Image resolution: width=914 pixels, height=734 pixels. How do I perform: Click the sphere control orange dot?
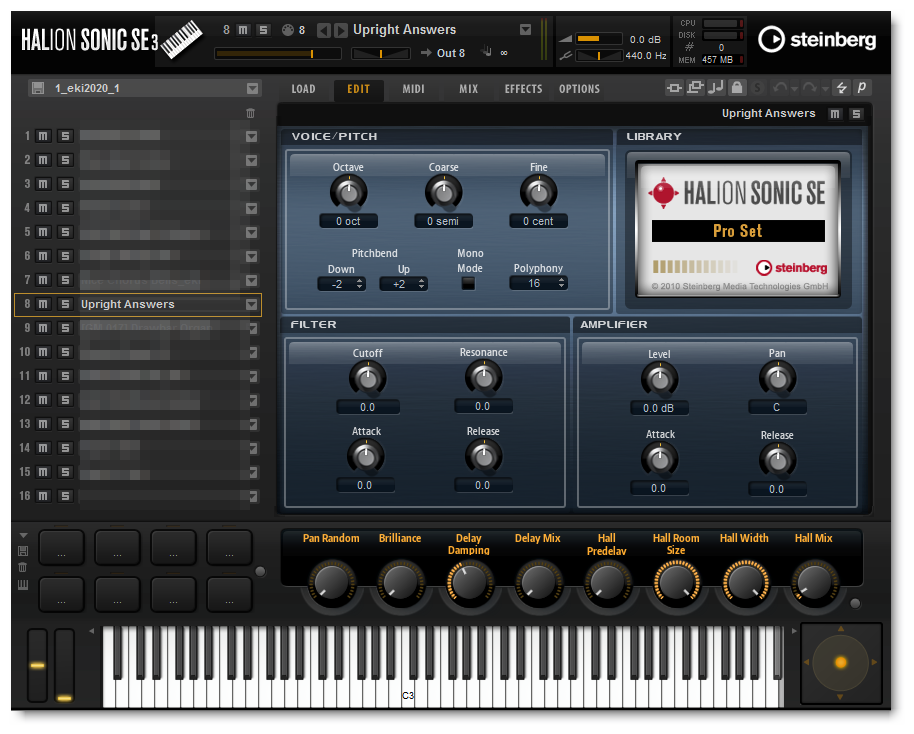841,662
